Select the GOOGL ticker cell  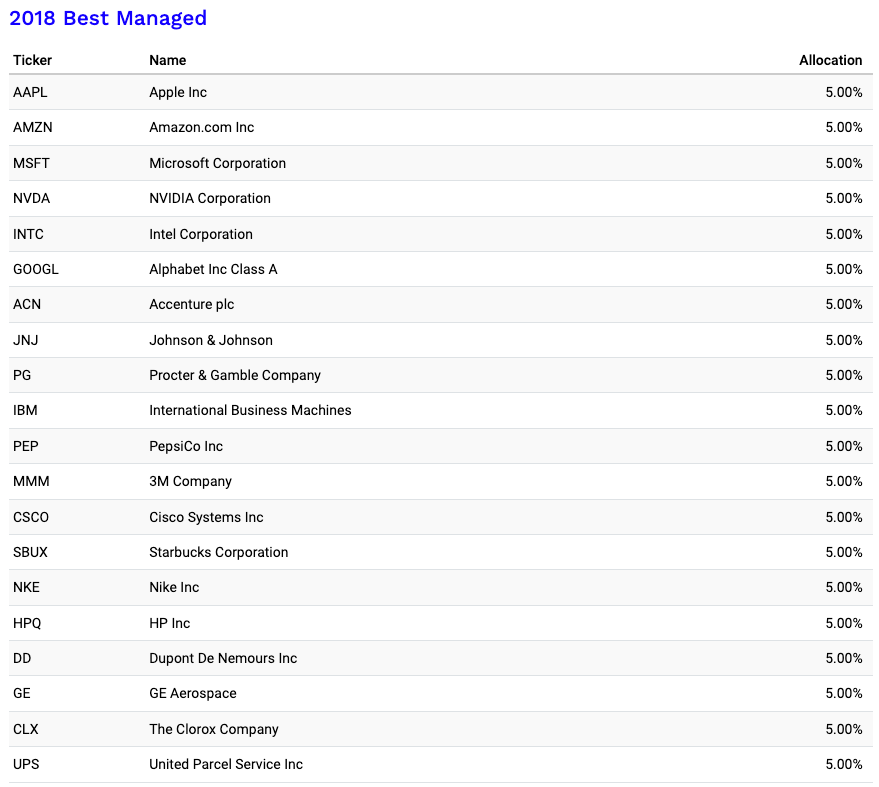coord(35,269)
